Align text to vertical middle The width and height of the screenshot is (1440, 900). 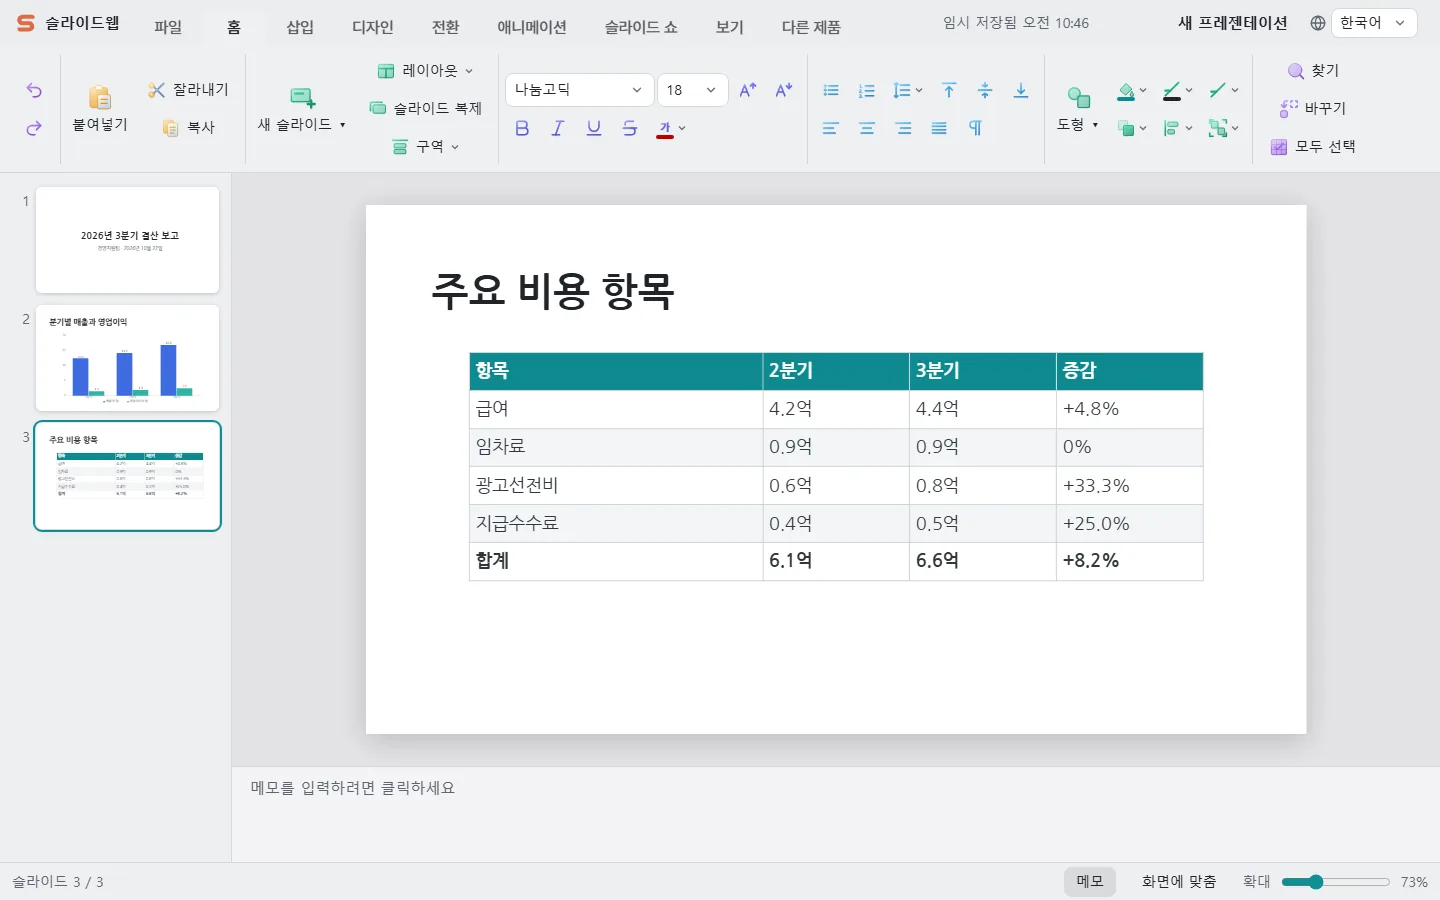pyautogui.click(x=985, y=90)
